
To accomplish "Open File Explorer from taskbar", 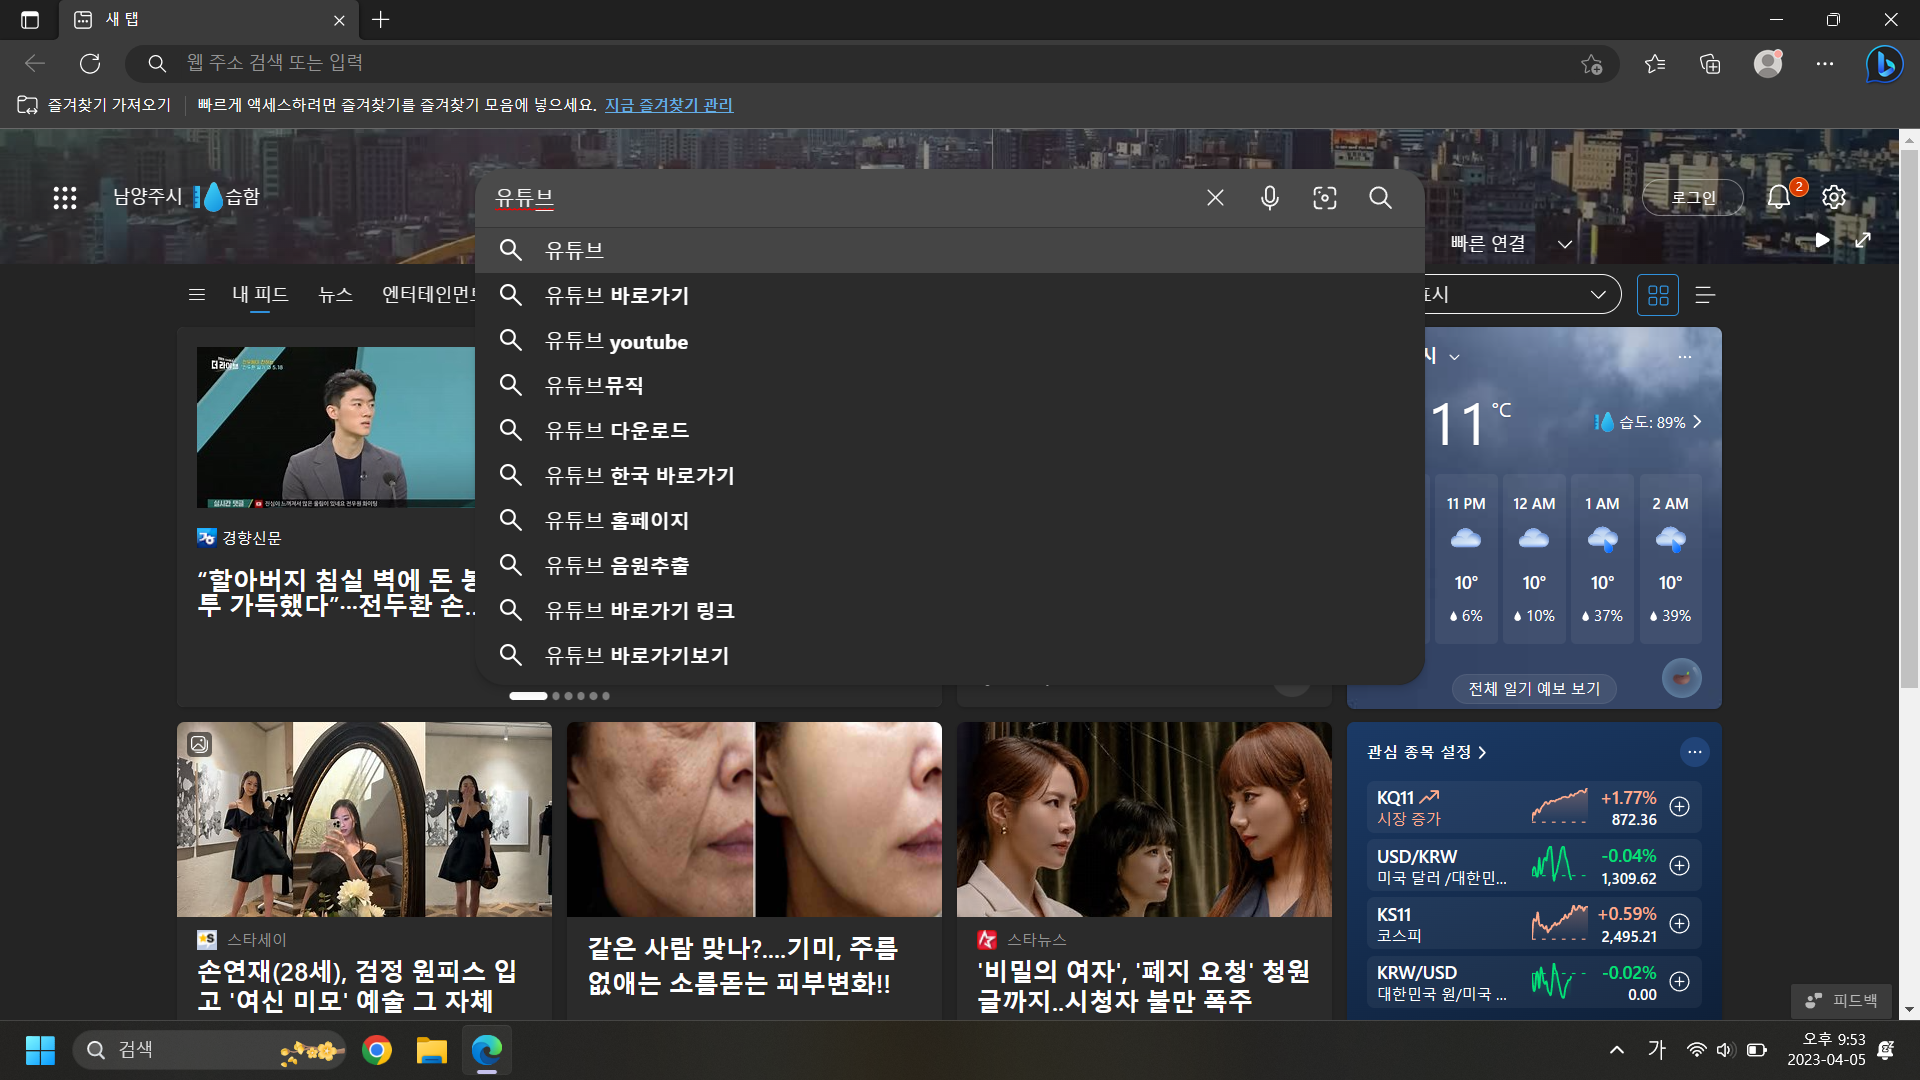I will 432,1051.
